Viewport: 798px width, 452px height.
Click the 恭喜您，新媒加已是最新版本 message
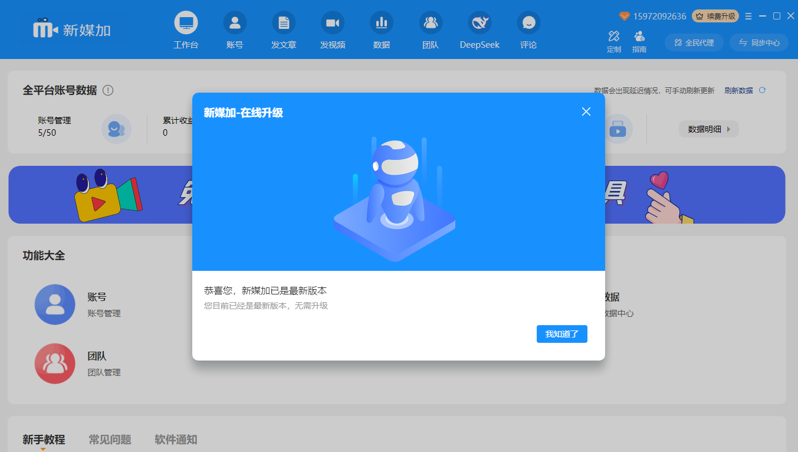click(x=265, y=291)
